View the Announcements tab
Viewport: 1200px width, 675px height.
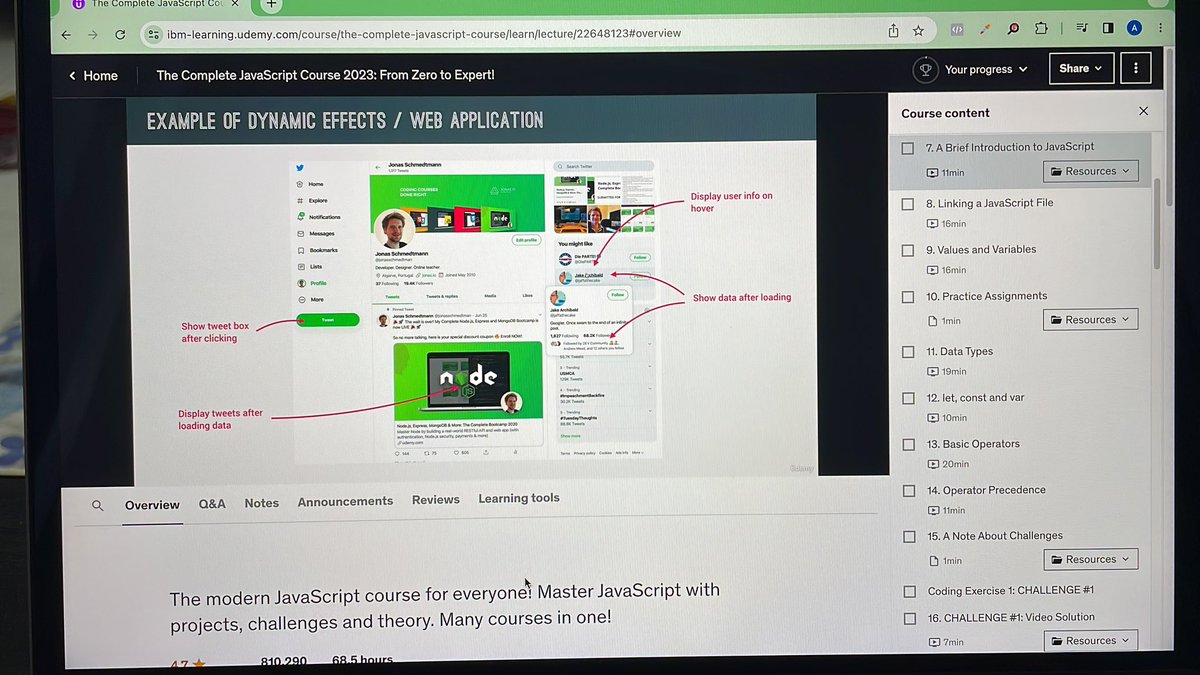(345, 501)
